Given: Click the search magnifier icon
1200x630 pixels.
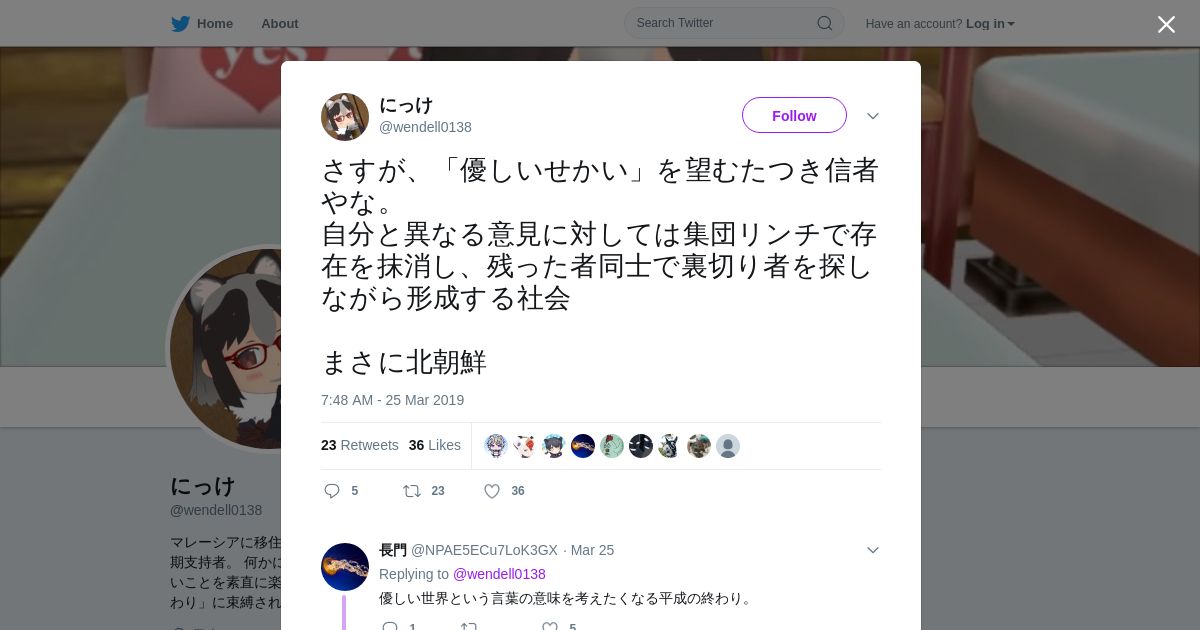Looking at the screenshot, I should [825, 23].
